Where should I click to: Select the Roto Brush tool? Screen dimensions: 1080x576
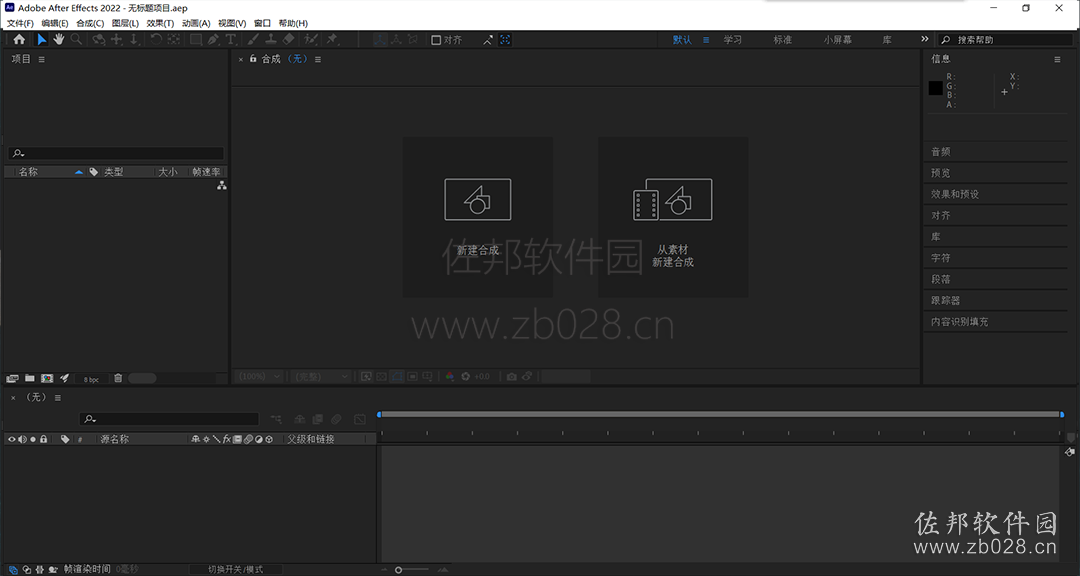coord(311,39)
